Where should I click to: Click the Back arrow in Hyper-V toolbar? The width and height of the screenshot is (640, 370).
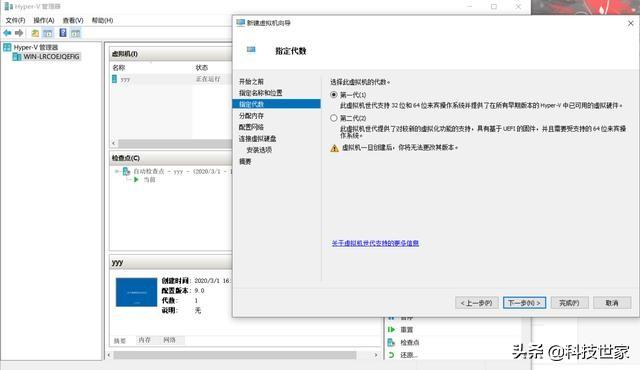7,33
